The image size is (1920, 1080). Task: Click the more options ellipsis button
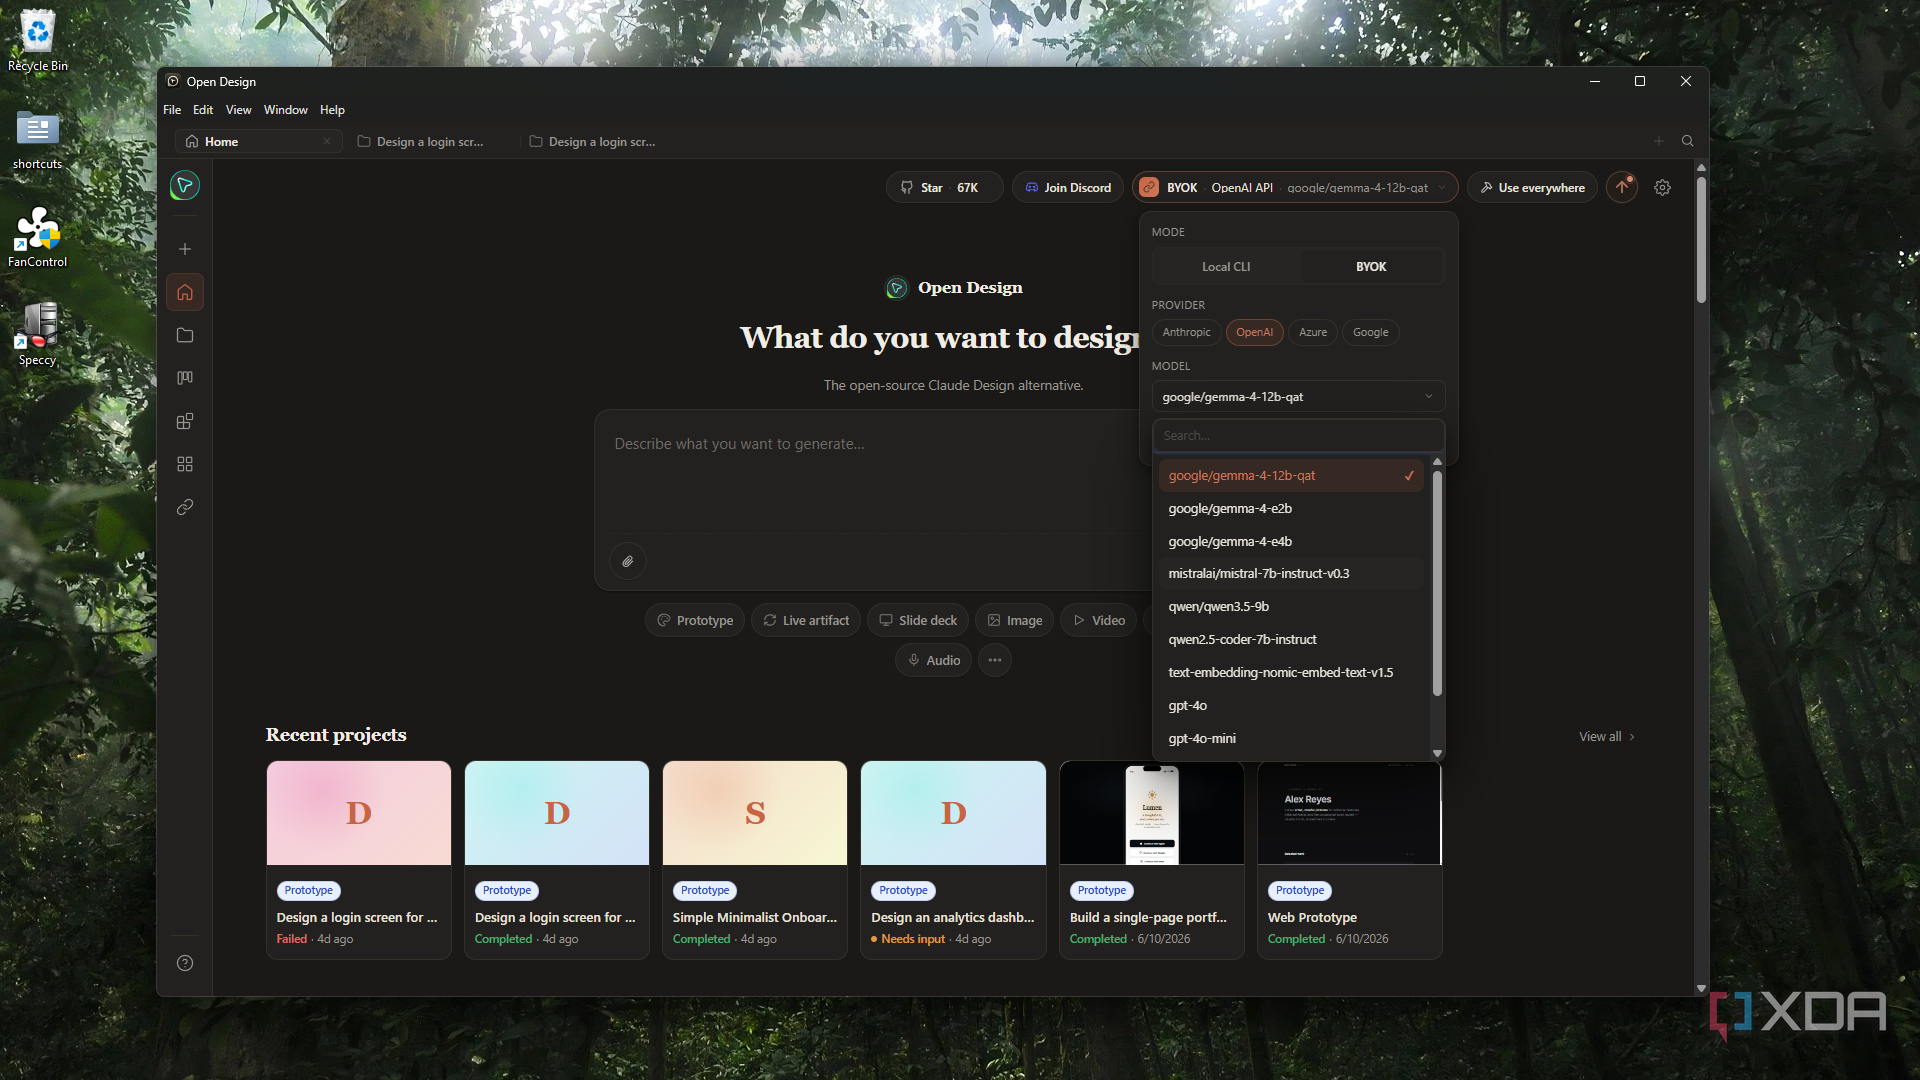995,660
